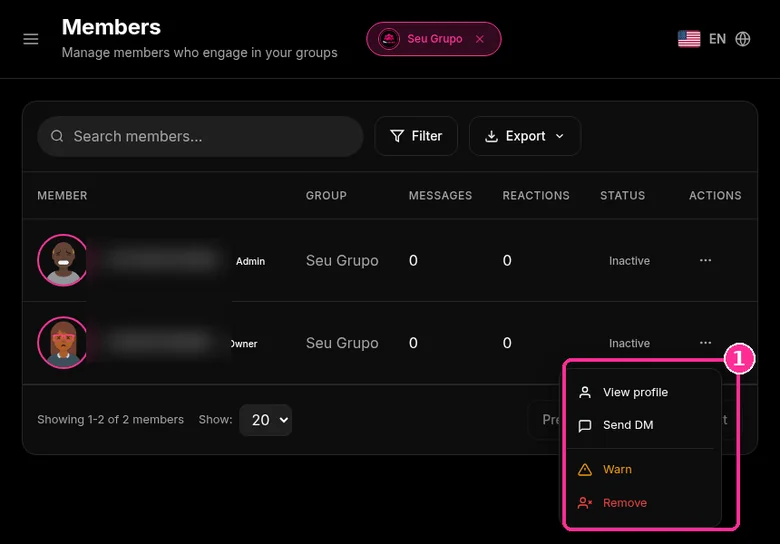Open actions menu for Owner row
780x544 pixels.
pos(705,343)
